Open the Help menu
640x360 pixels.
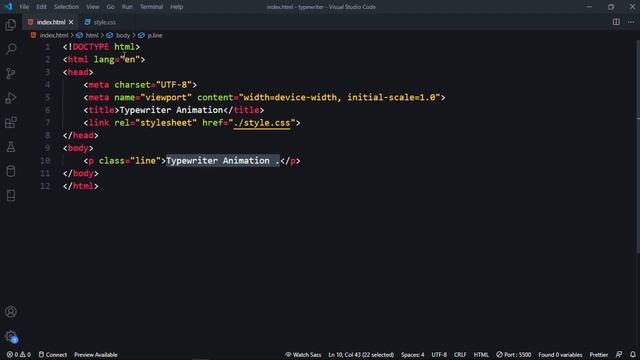coord(177,7)
